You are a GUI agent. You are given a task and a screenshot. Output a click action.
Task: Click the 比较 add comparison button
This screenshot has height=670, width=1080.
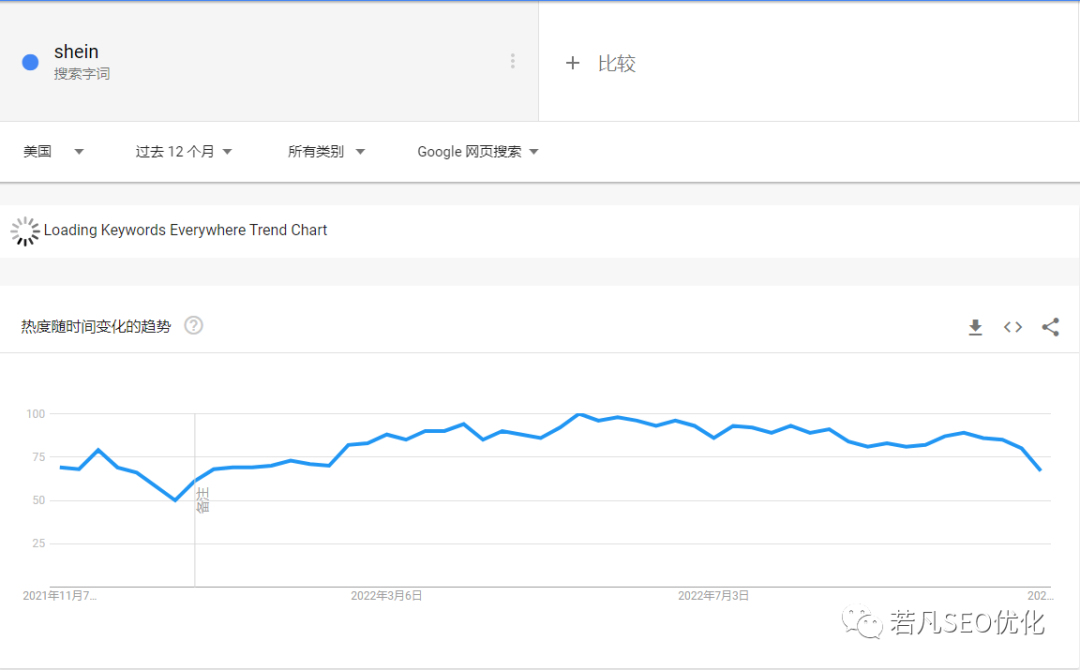click(x=616, y=63)
